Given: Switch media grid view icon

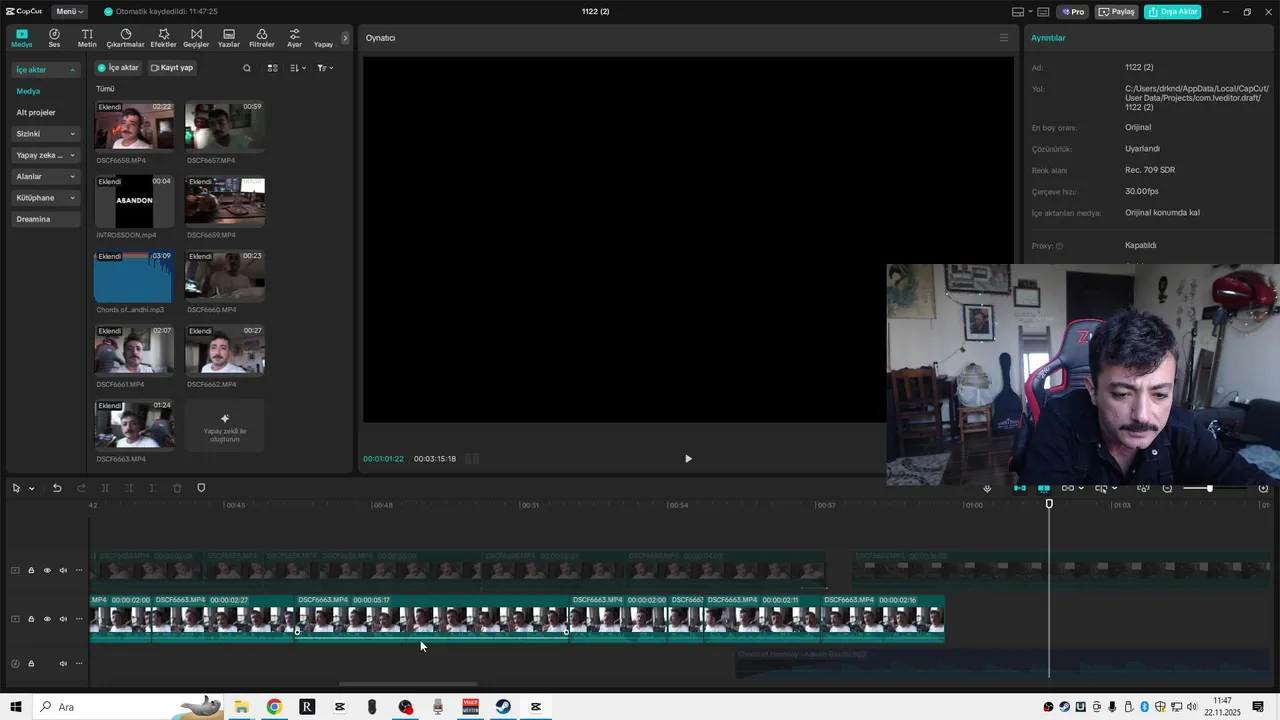Looking at the screenshot, I should [272, 68].
